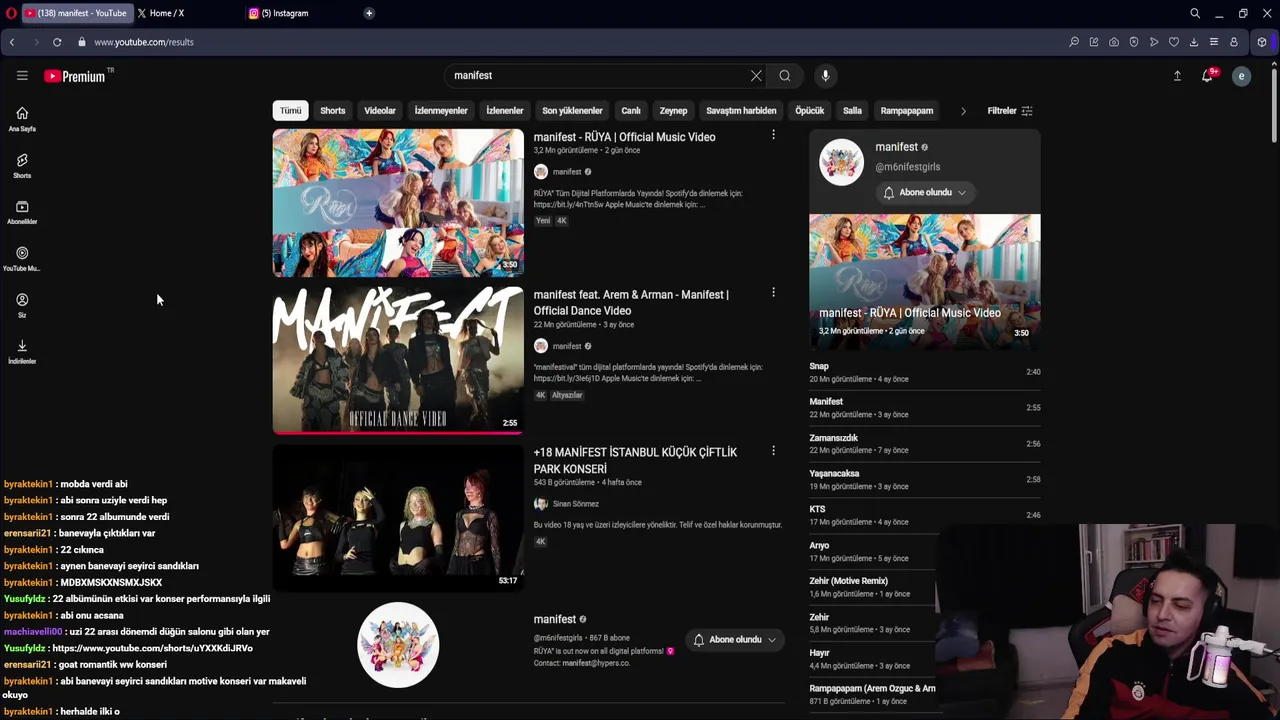Reload the page in Opera

tap(57, 42)
